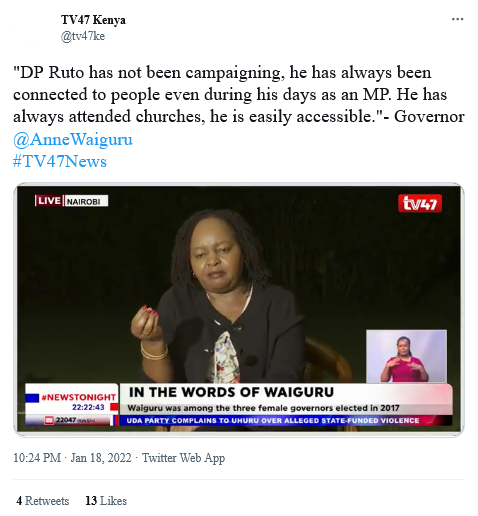This screenshot has height=516, width=478.
Task: View the 13 Likes list
Action: pyautogui.click(x=106, y=501)
